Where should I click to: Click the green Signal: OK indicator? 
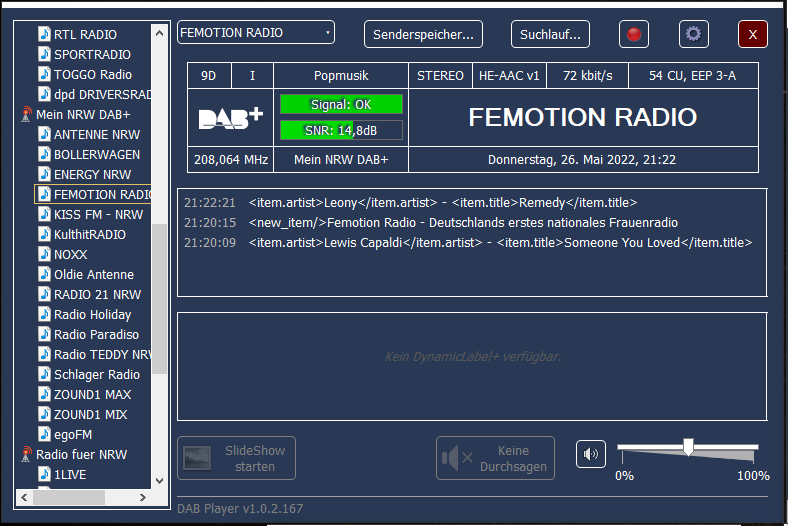click(x=341, y=104)
